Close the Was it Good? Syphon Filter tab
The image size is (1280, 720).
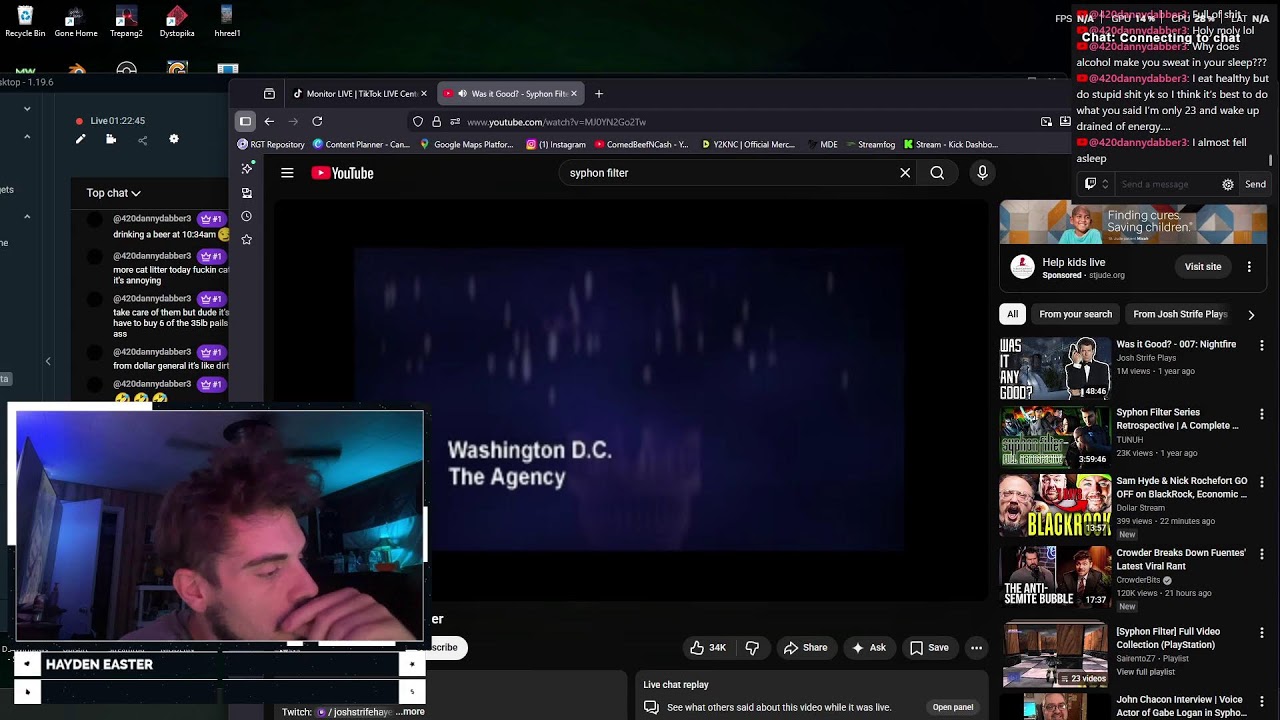tap(574, 93)
